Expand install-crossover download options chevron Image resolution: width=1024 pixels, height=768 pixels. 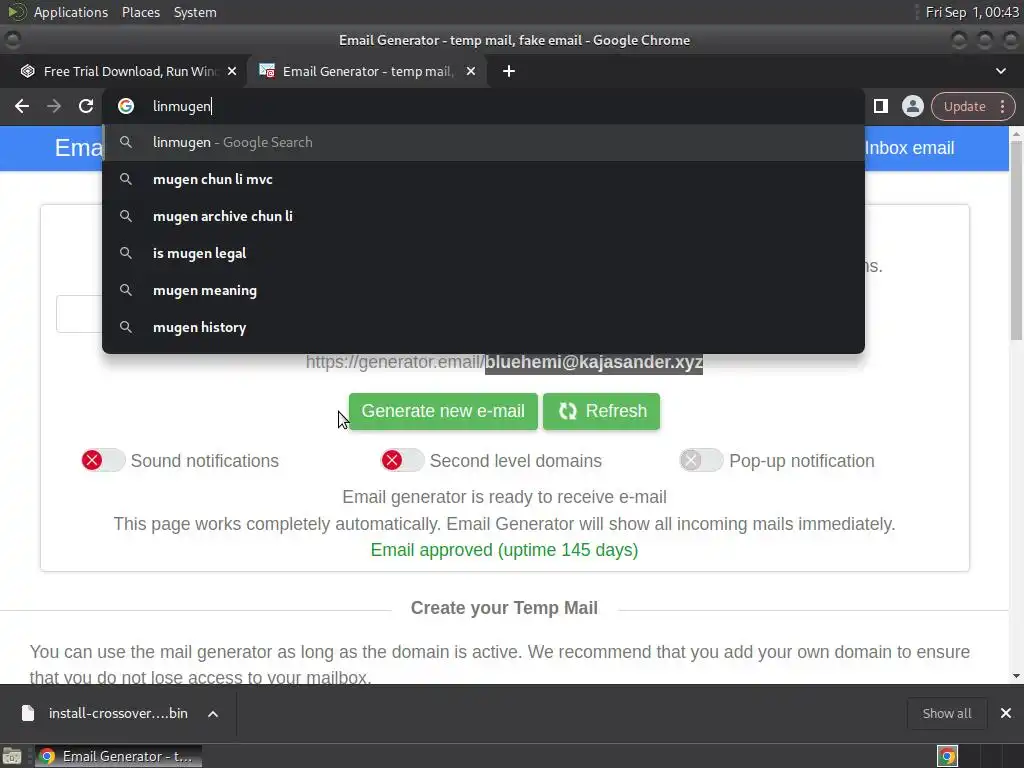tap(213, 714)
